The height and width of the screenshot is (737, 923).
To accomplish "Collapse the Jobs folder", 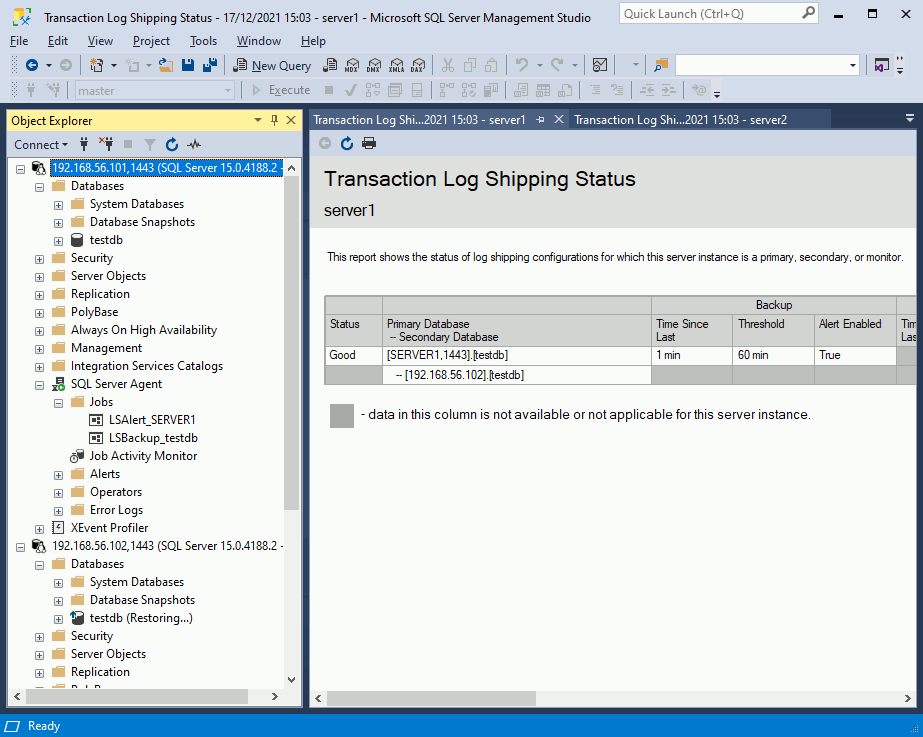I will (x=58, y=403).
